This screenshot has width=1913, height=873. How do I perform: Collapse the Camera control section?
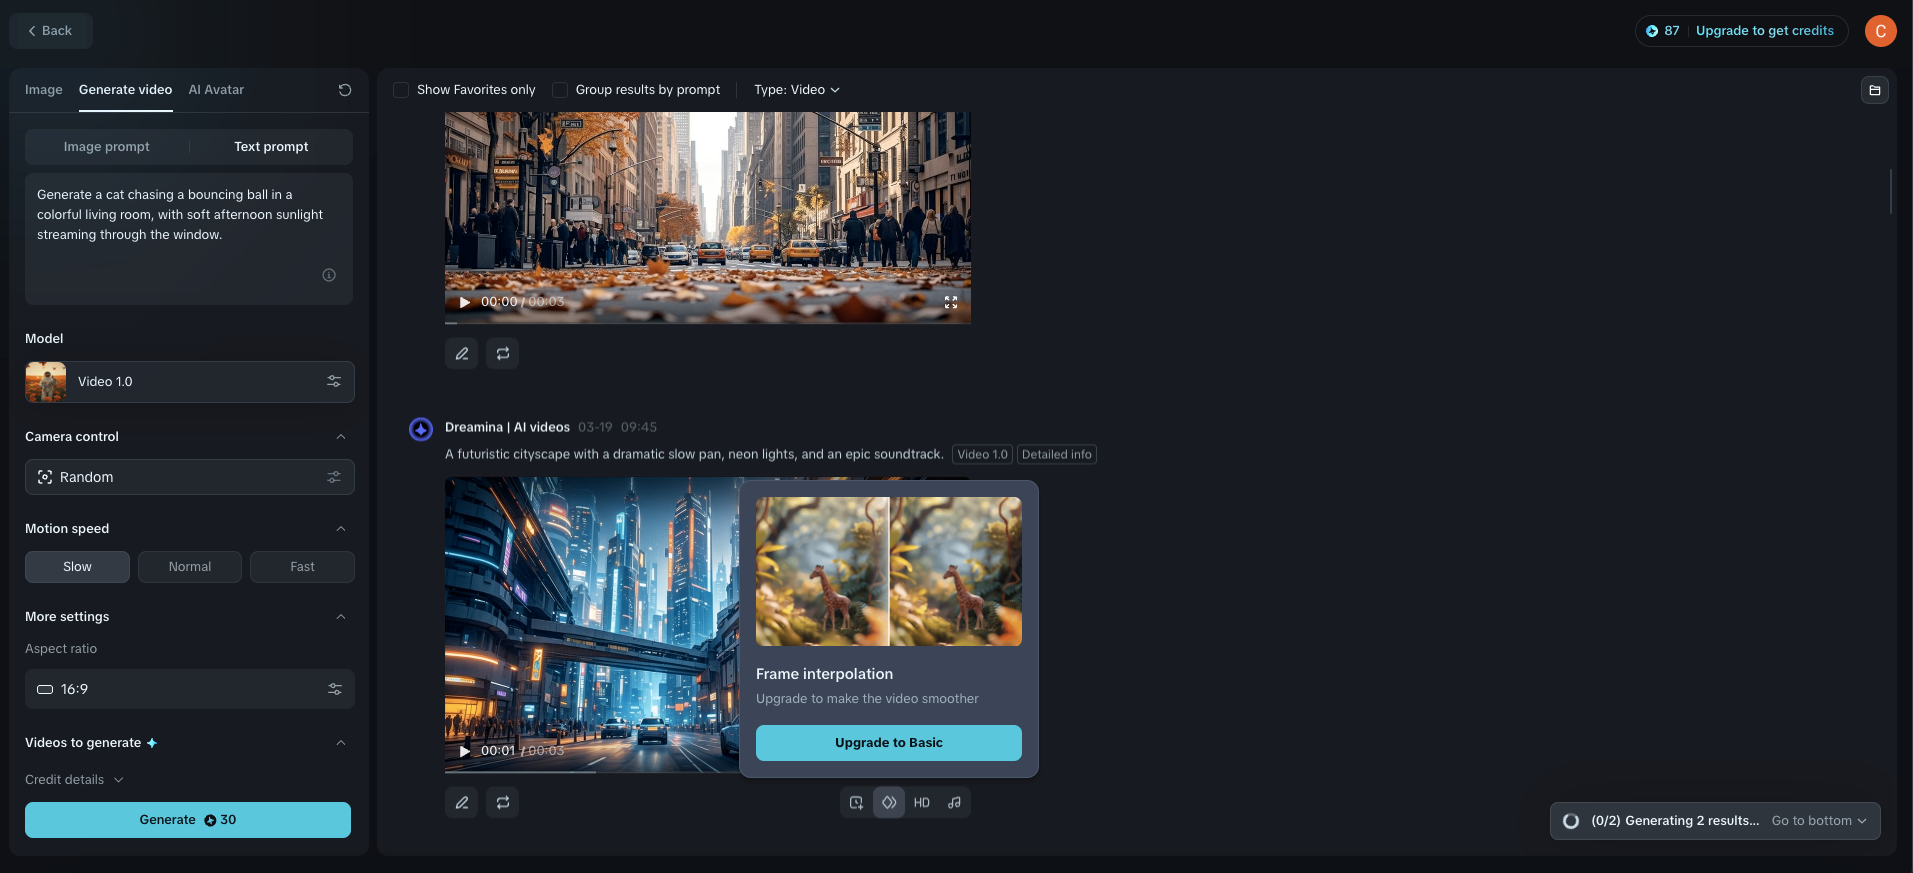point(341,437)
